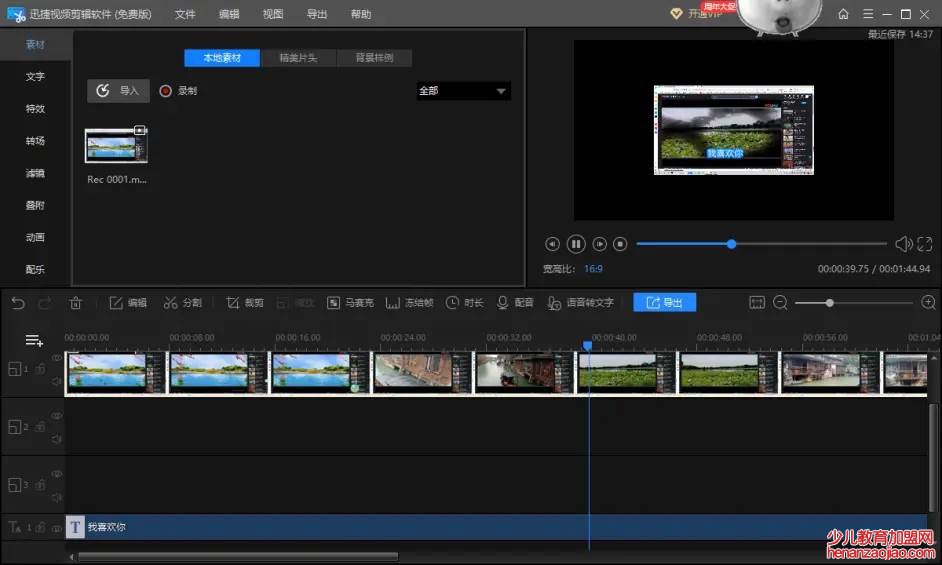The height and width of the screenshot is (565, 942).
Task: Click the 分割 (split) scissors tool
Action: [183, 303]
